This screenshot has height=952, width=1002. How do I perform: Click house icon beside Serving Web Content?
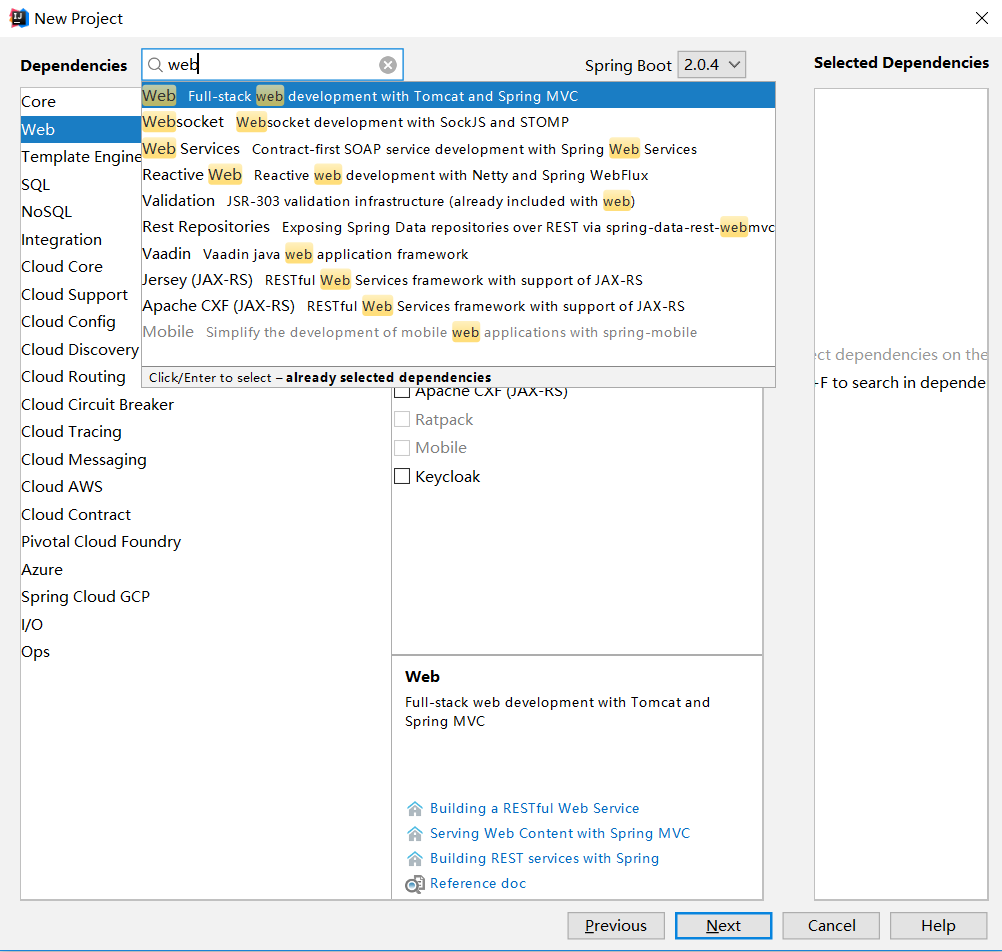pos(415,834)
